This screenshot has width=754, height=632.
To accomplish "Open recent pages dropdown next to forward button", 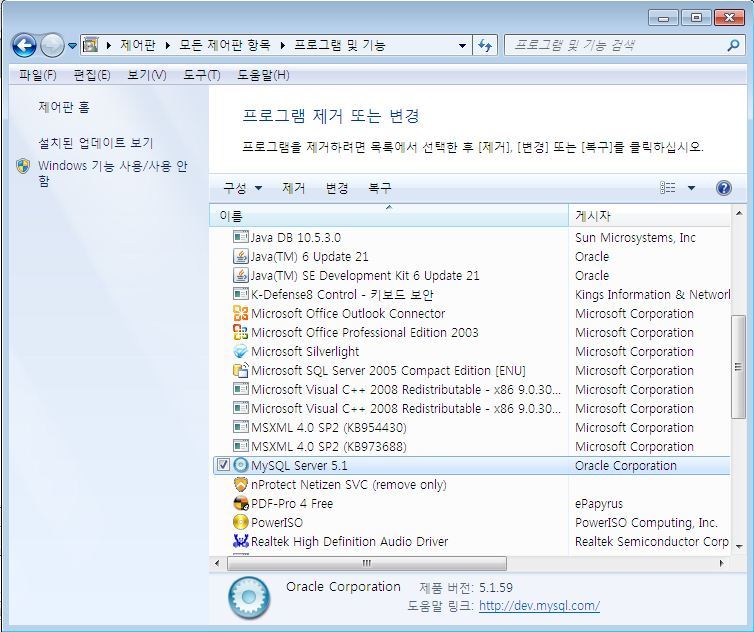I will (x=72, y=46).
